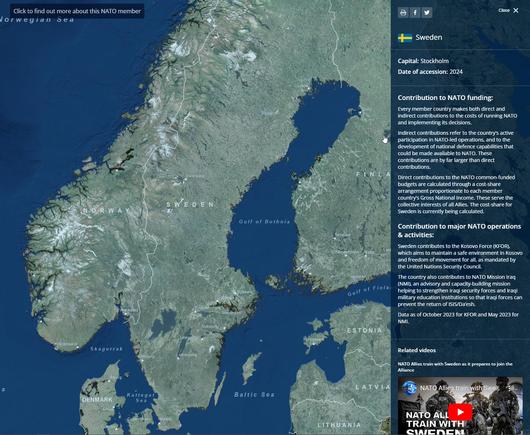Click the 'Data as of October 2023' note
Viewport: 530px width, 435px height.
point(458,318)
